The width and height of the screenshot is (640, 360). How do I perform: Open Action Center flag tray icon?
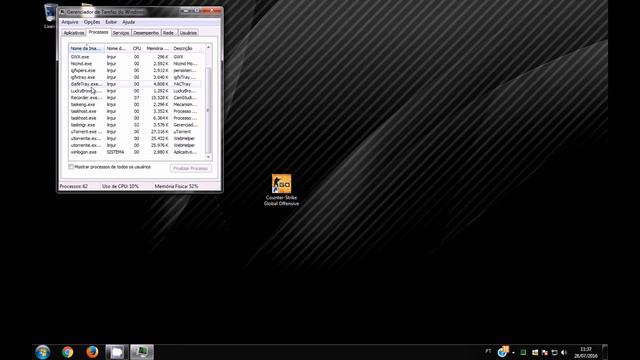click(544, 352)
